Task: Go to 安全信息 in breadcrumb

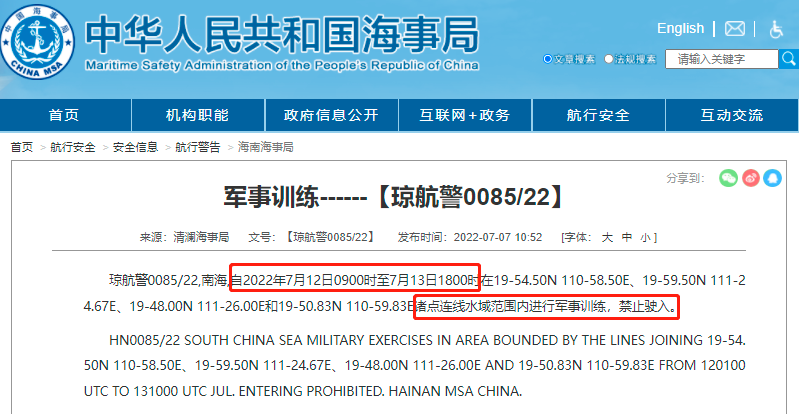Action: tap(136, 148)
